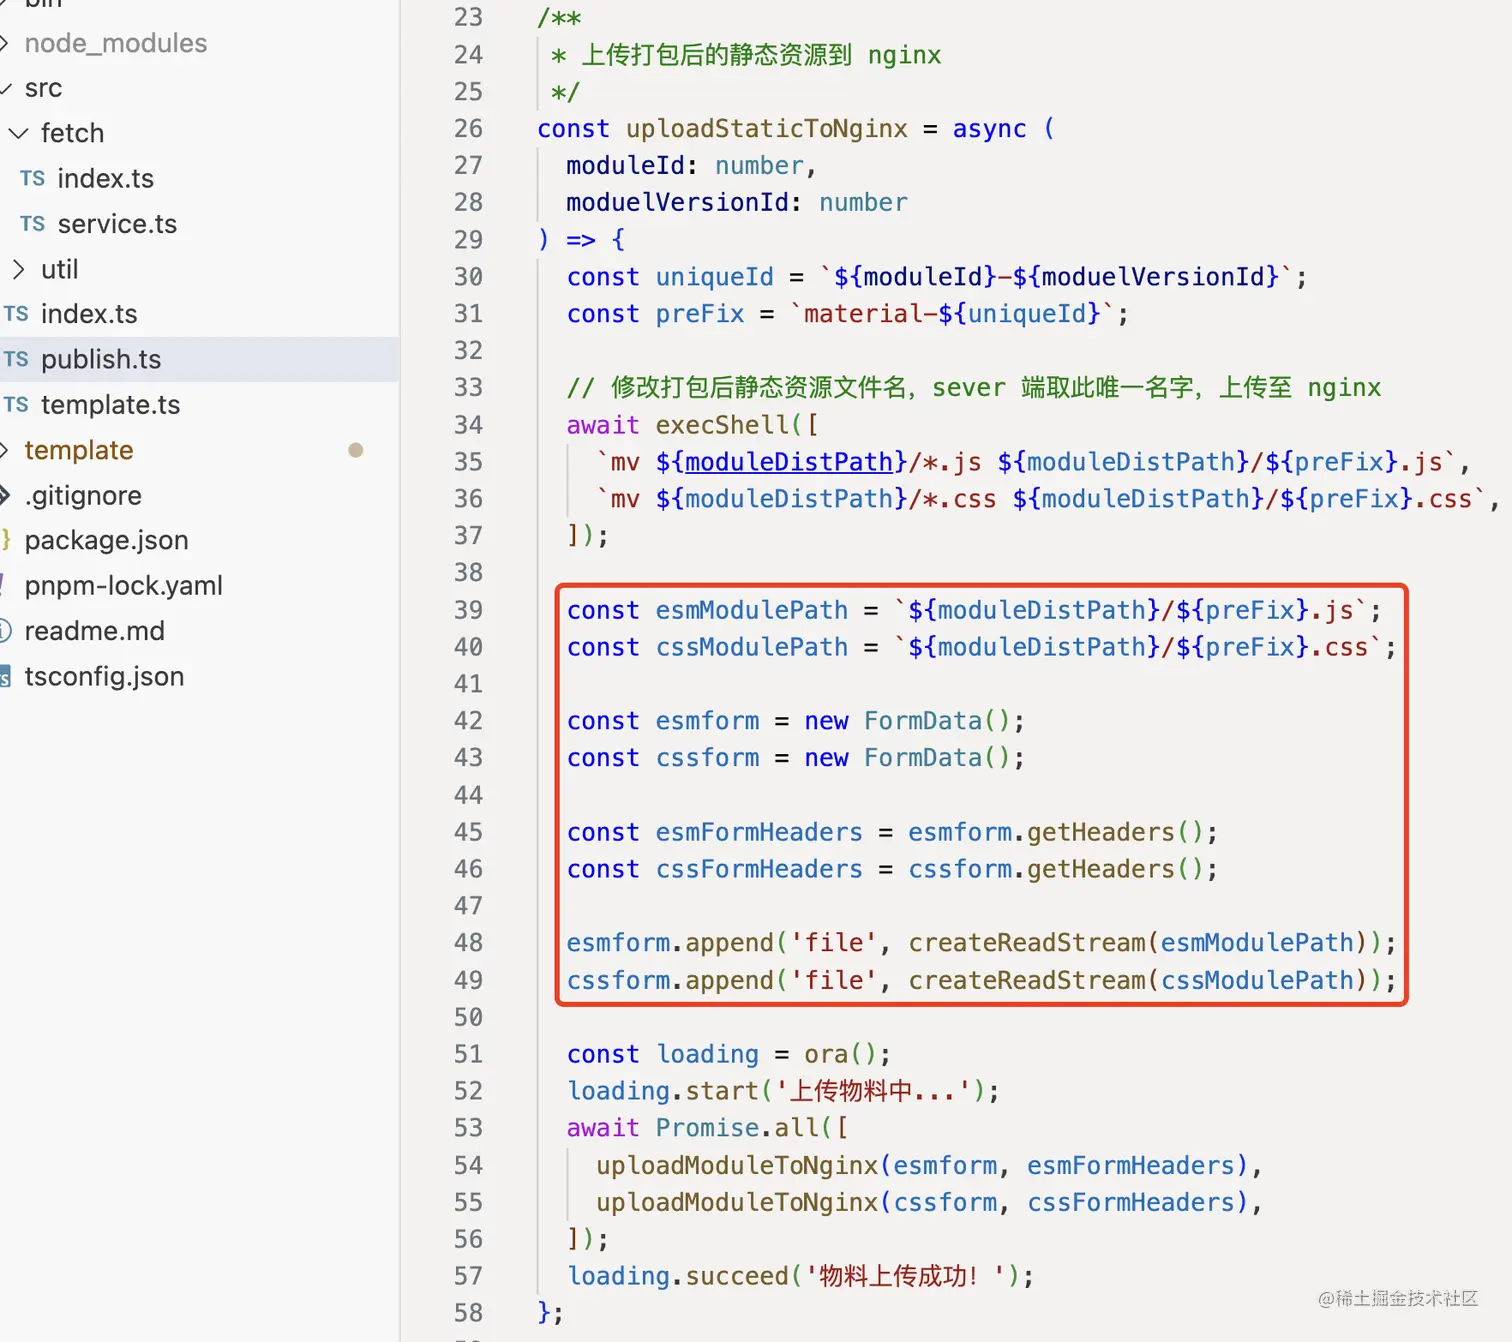Click the modified dot on template folder
1512x1342 pixels.
(x=355, y=450)
